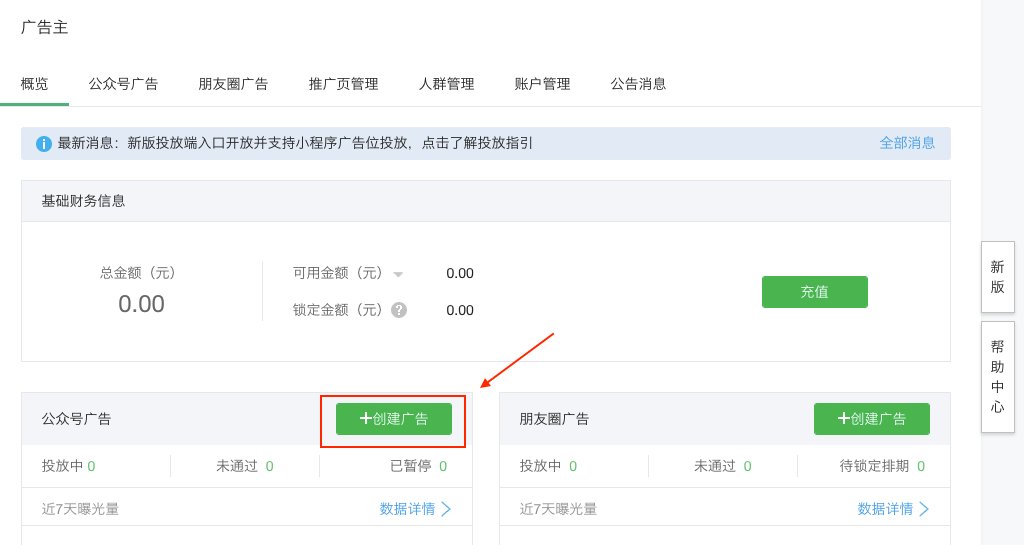The image size is (1024, 545).
Task: Click the blue info icon in notice bar
Action: 44,144
